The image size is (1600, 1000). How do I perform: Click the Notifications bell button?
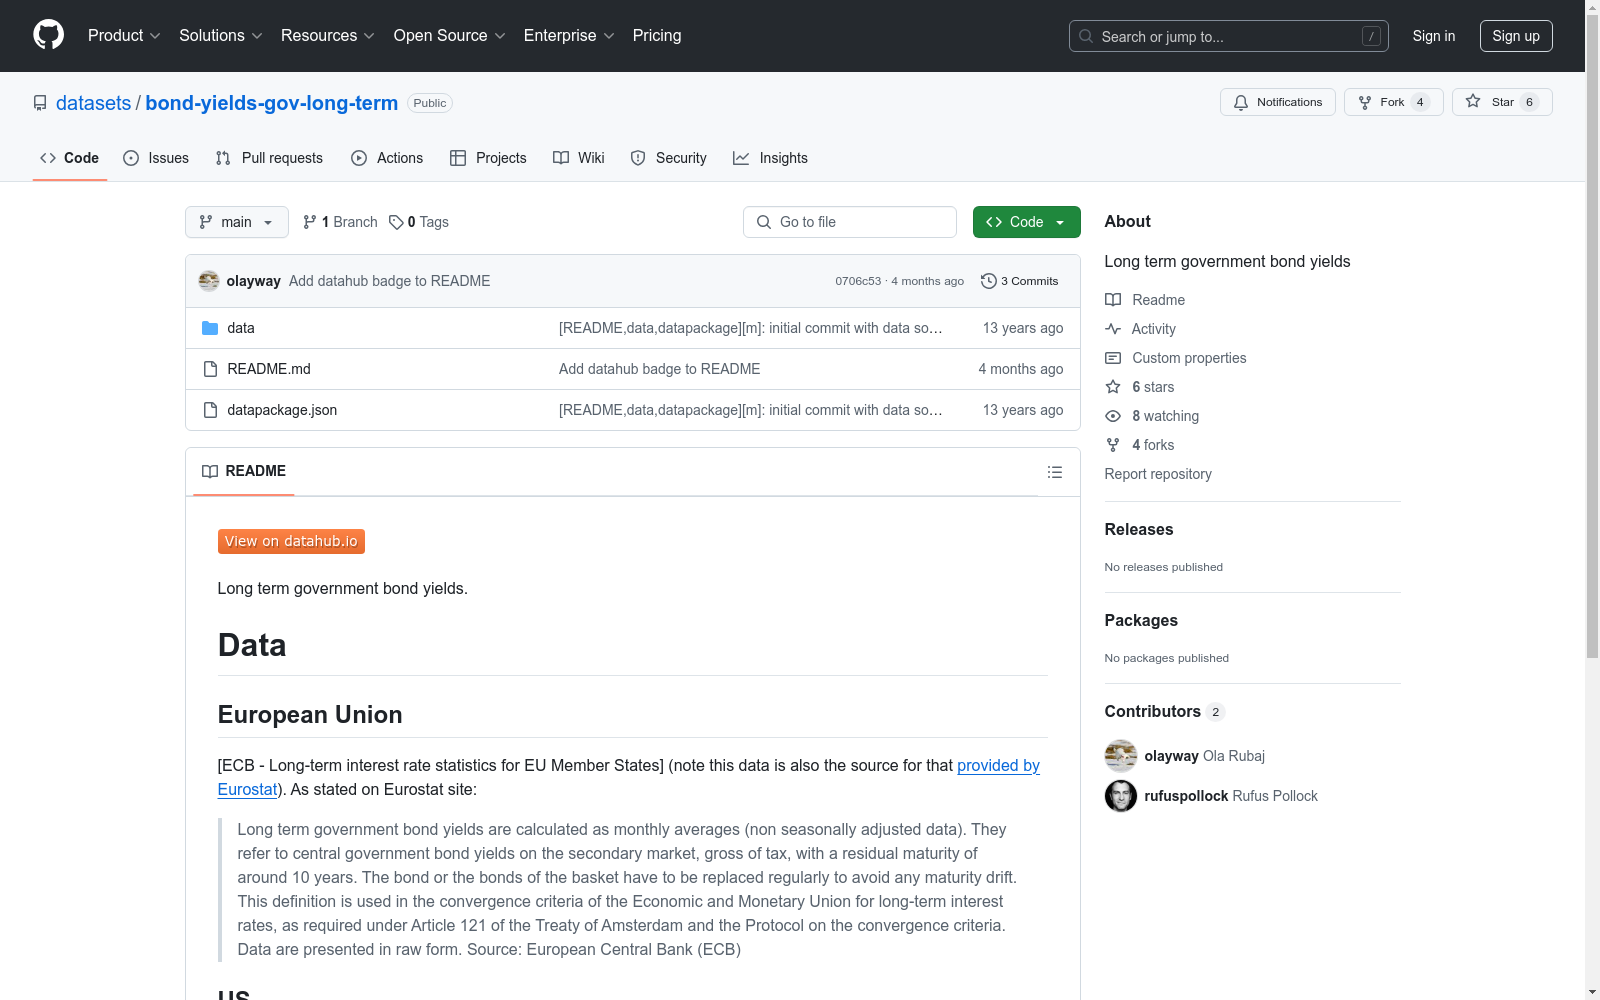(1278, 102)
